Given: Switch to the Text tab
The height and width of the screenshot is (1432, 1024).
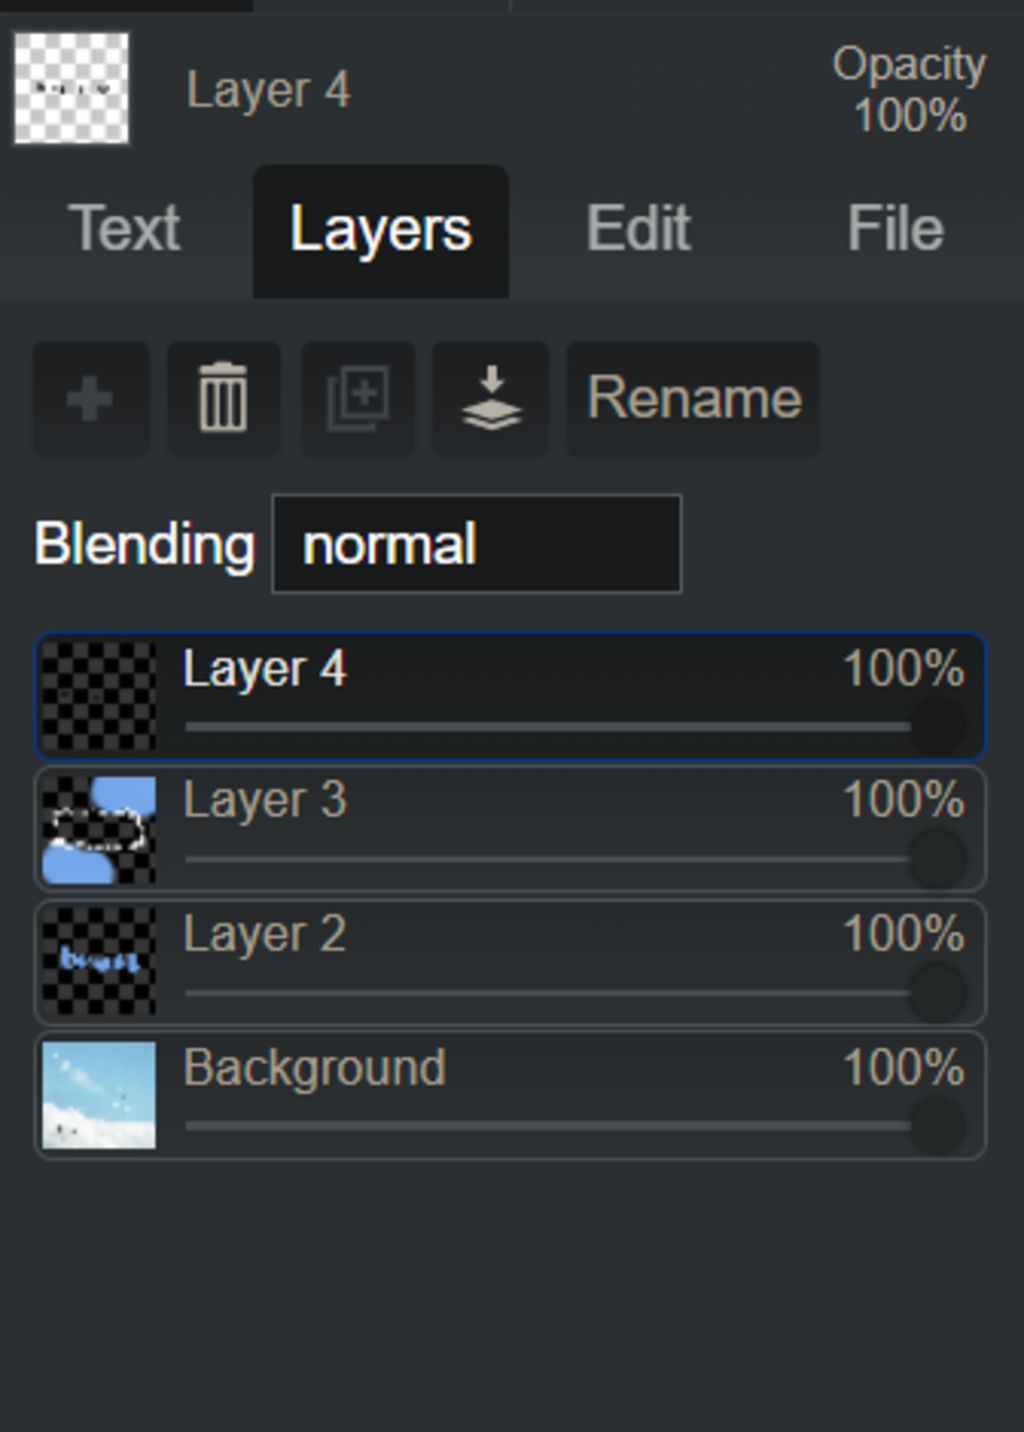Looking at the screenshot, I should pyautogui.click(x=124, y=229).
